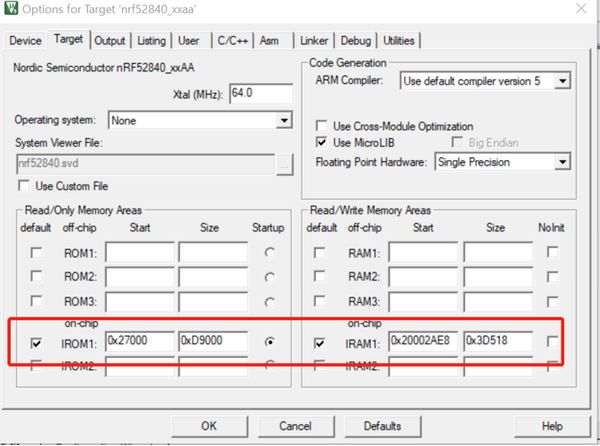The height and width of the screenshot is (446, 600).
Task: Edit the IROM1 Start address 0x27000
Action: pos(140,341)
